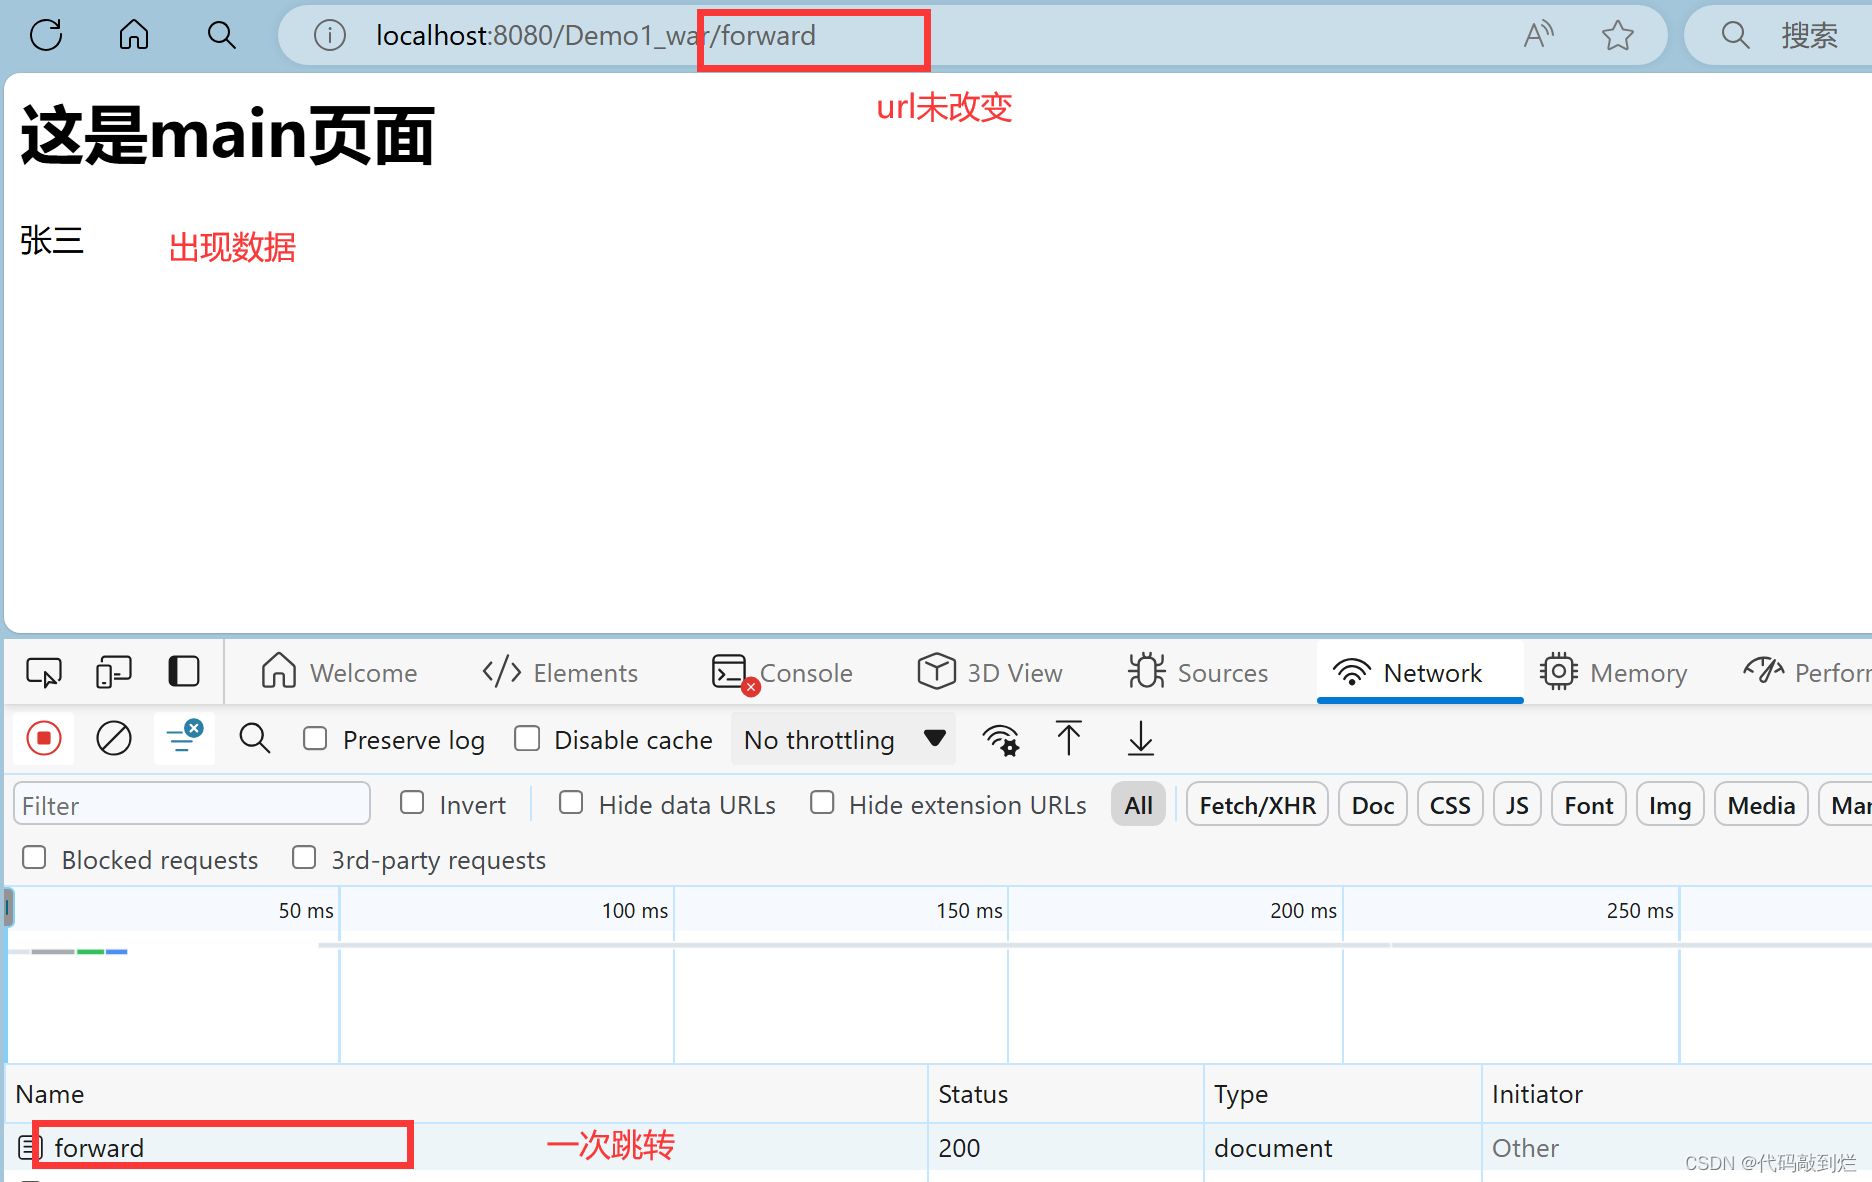Screen dimensions: 1872x1182
Task: Import HAR file with up arrow icon
Action: [1069, 739]
